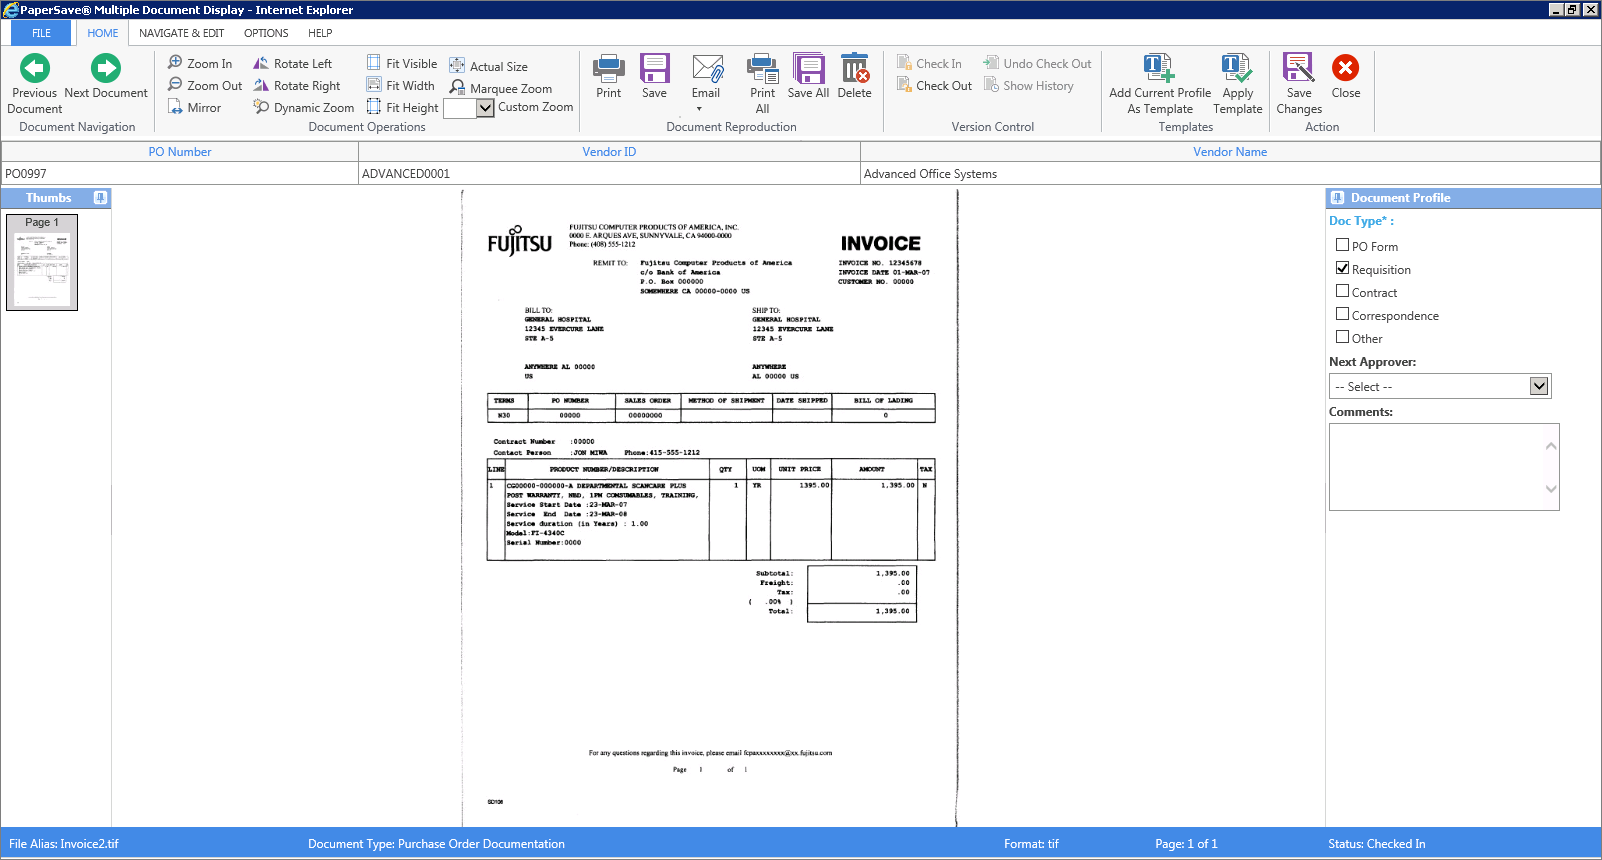Click the Zoom In tool
Screen dimensions: 1602x860
click(x=200, y=63)
